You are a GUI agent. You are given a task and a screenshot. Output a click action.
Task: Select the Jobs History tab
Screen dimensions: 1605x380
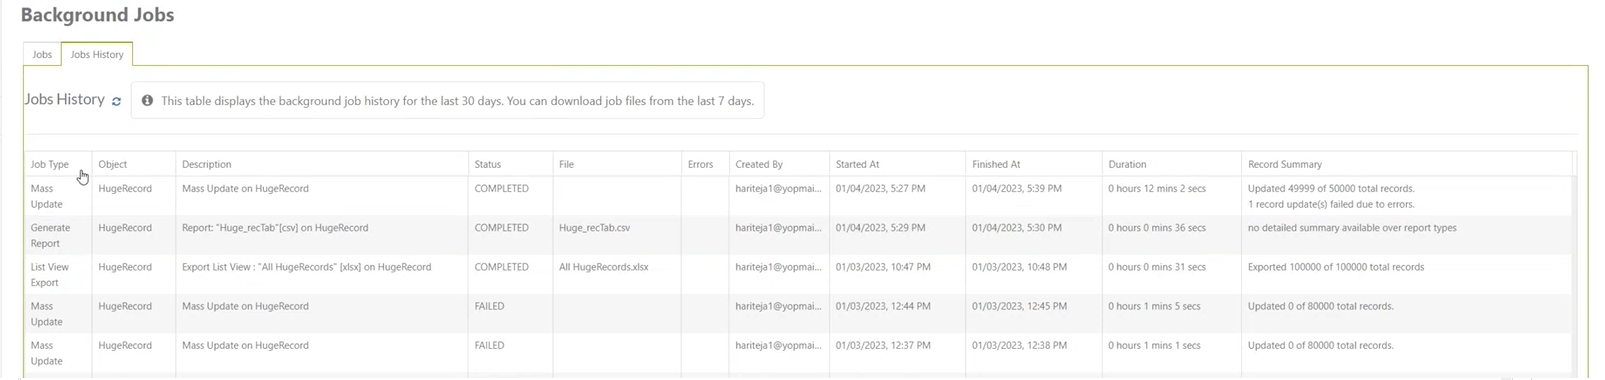point(97,54)
